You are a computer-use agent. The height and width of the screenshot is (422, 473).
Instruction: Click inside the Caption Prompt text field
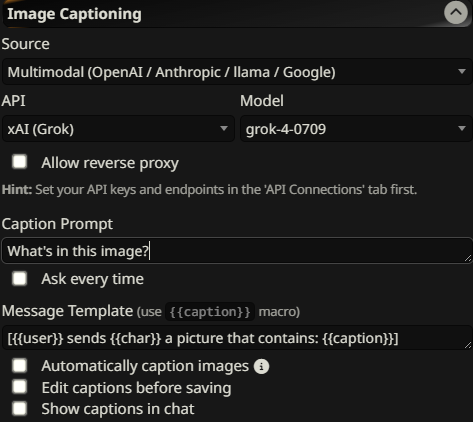pos(237,251)
